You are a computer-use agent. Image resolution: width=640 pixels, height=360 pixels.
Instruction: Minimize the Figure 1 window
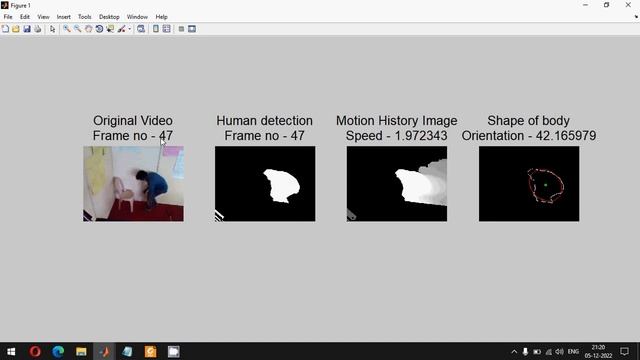586,5
